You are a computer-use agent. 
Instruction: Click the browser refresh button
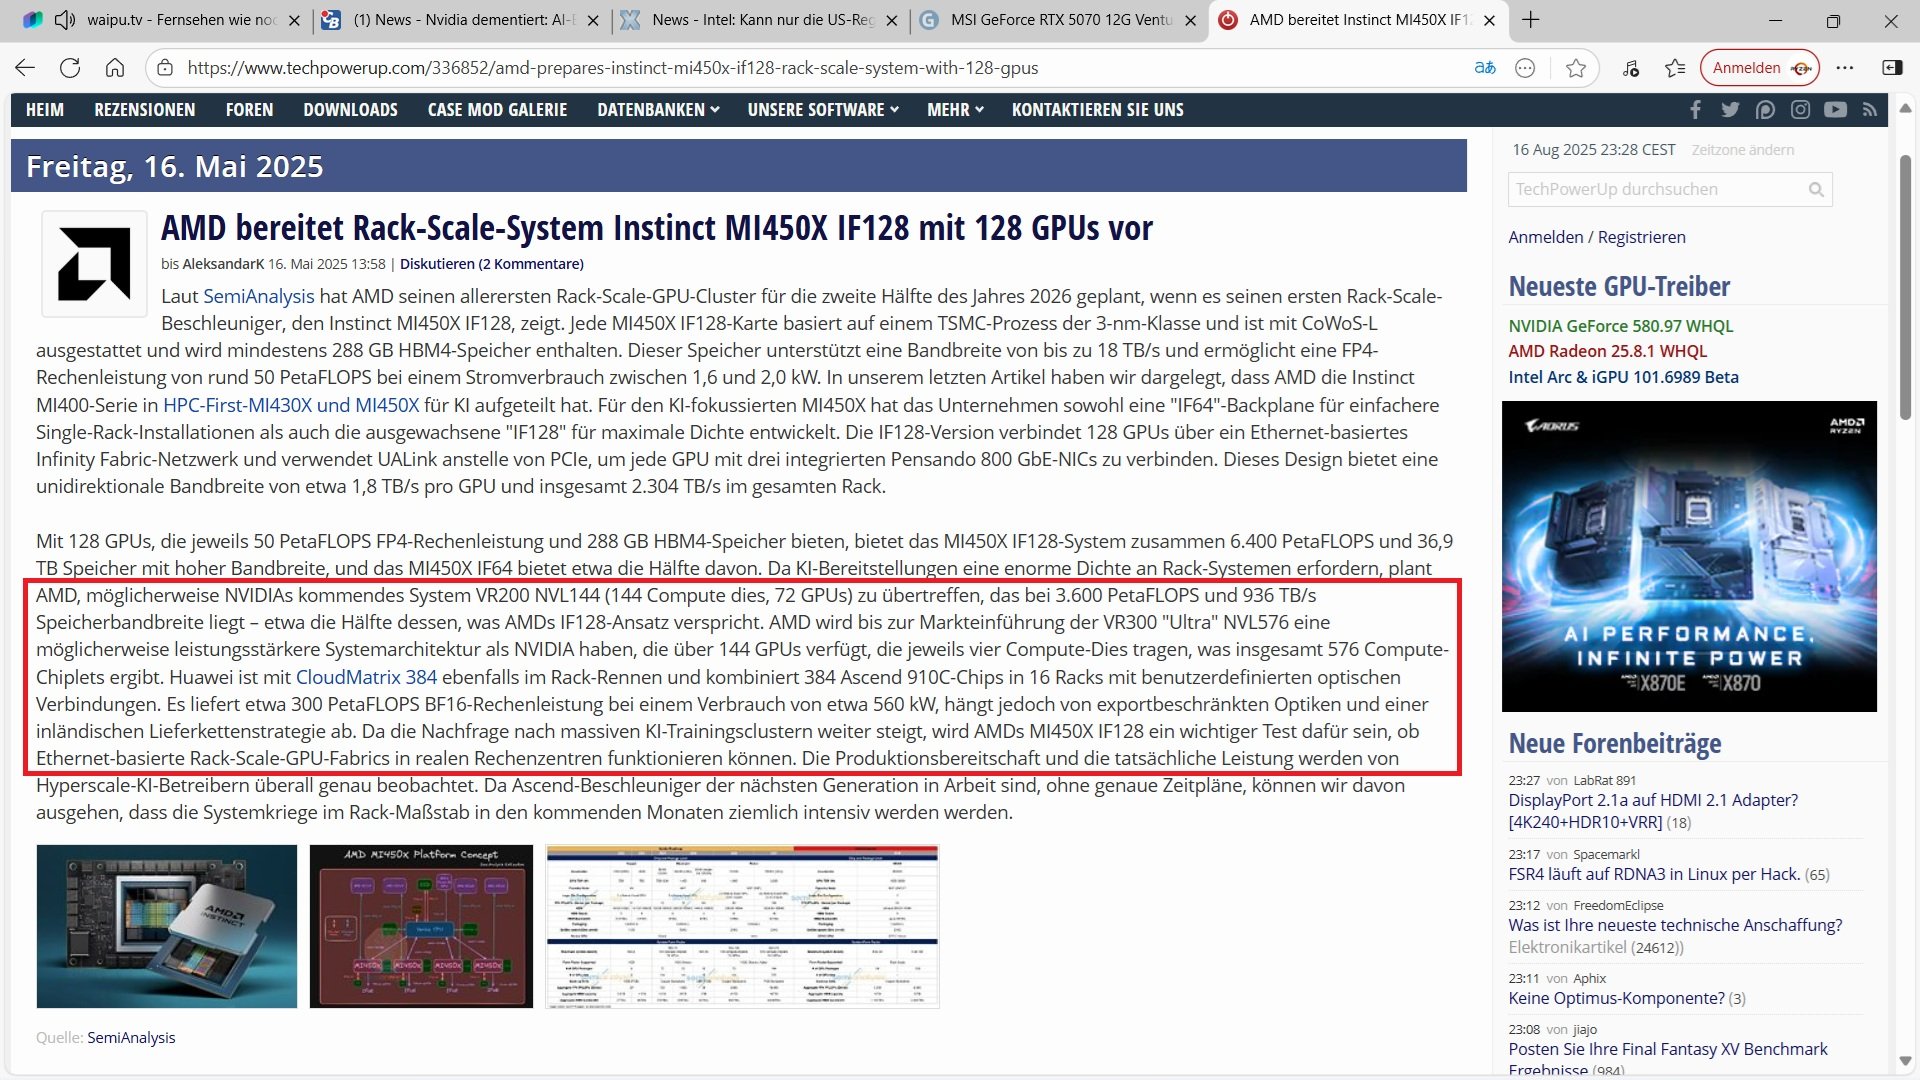(x=70, y=68)
